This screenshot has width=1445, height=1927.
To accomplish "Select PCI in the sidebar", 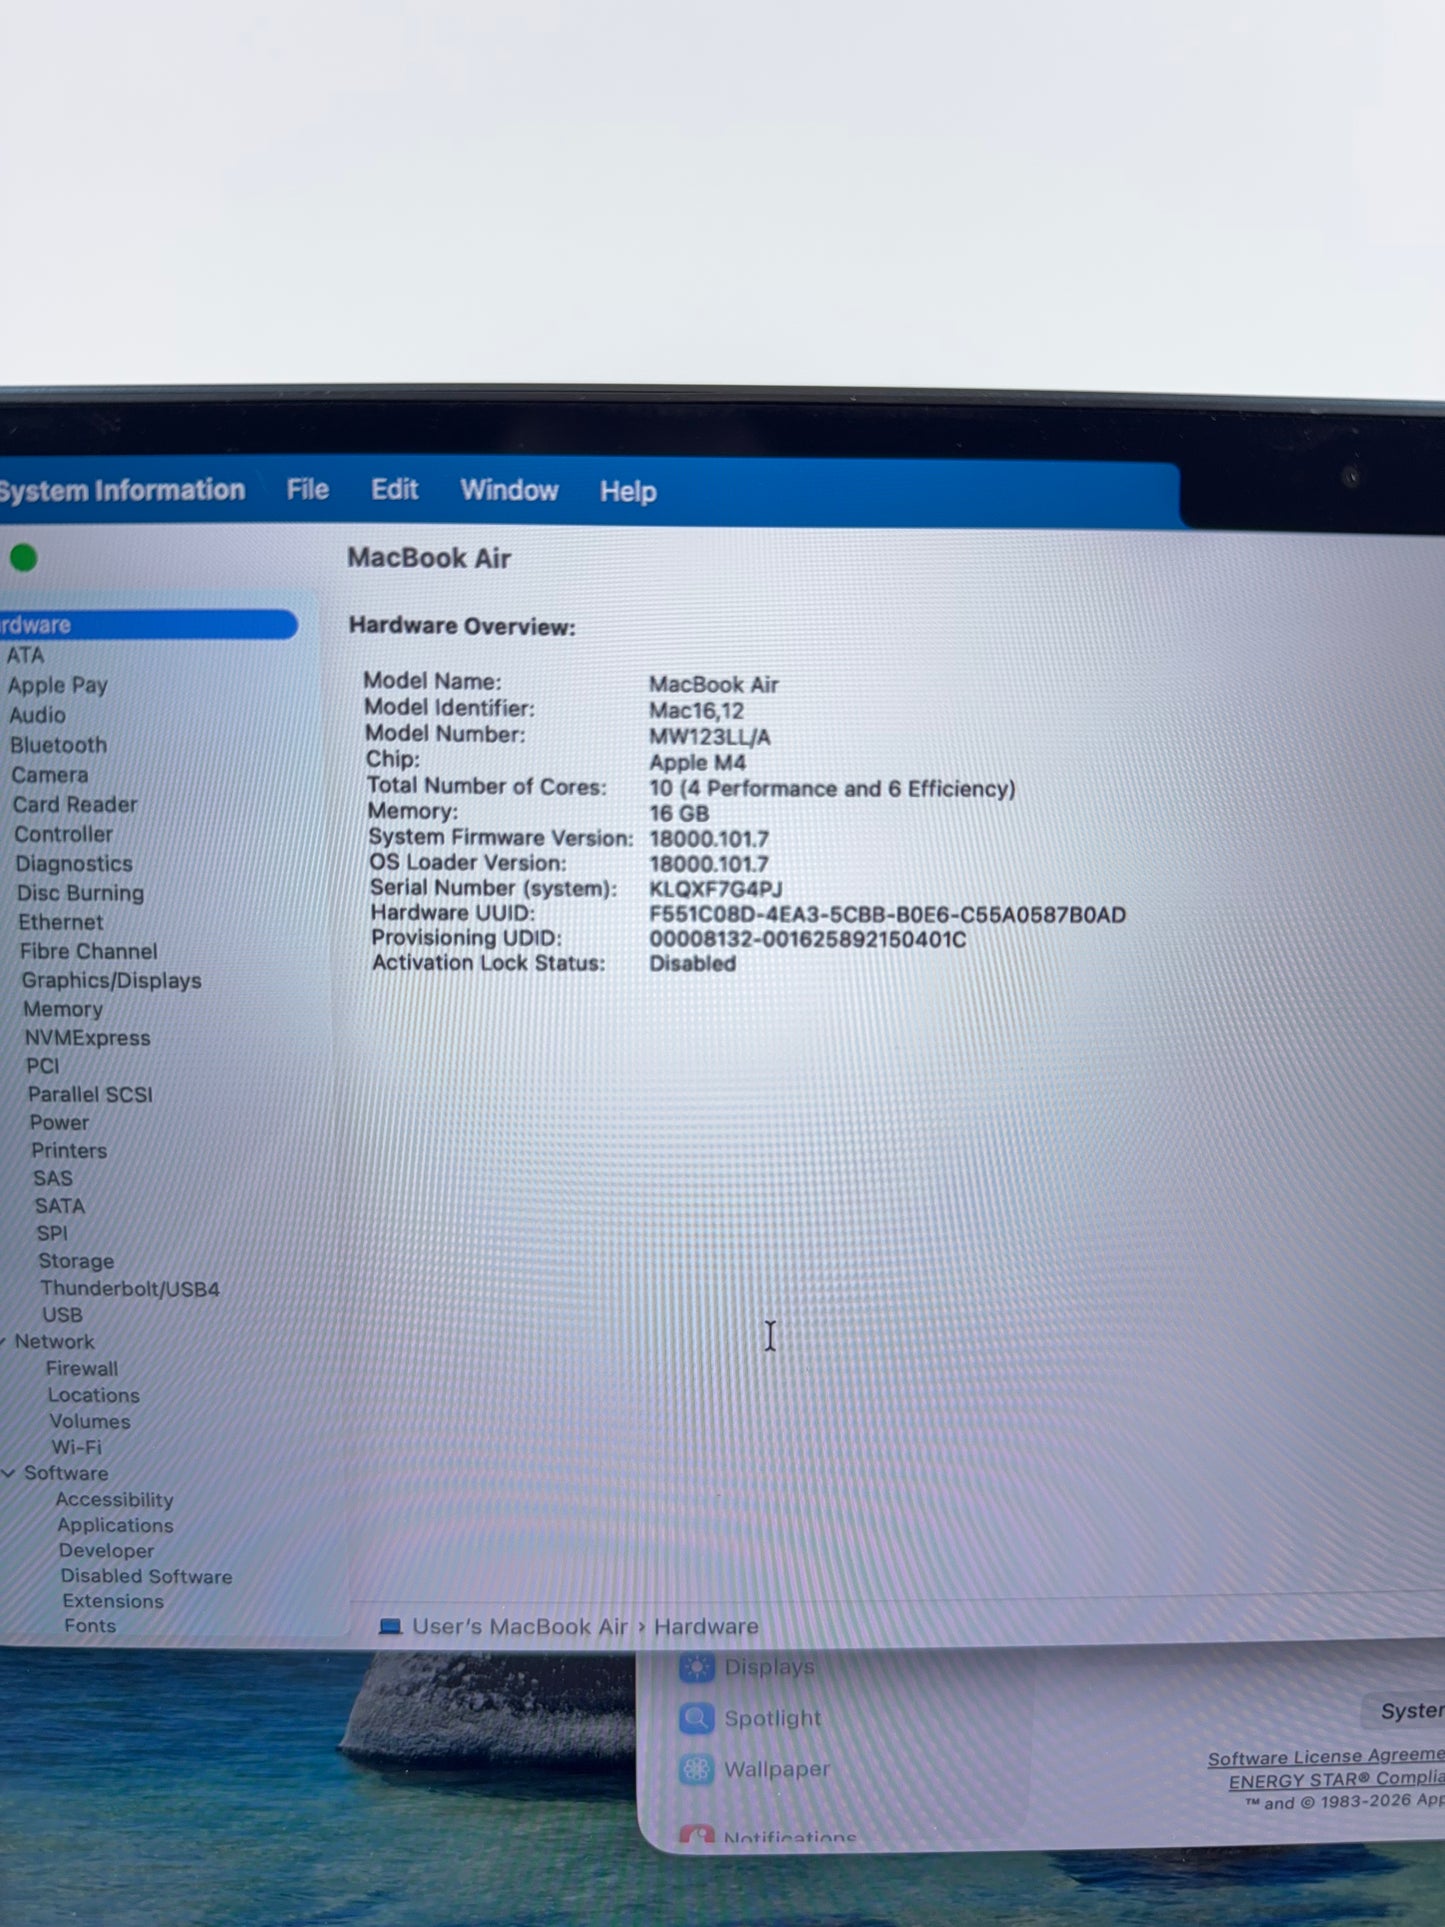I will [x=43, y=1066].
